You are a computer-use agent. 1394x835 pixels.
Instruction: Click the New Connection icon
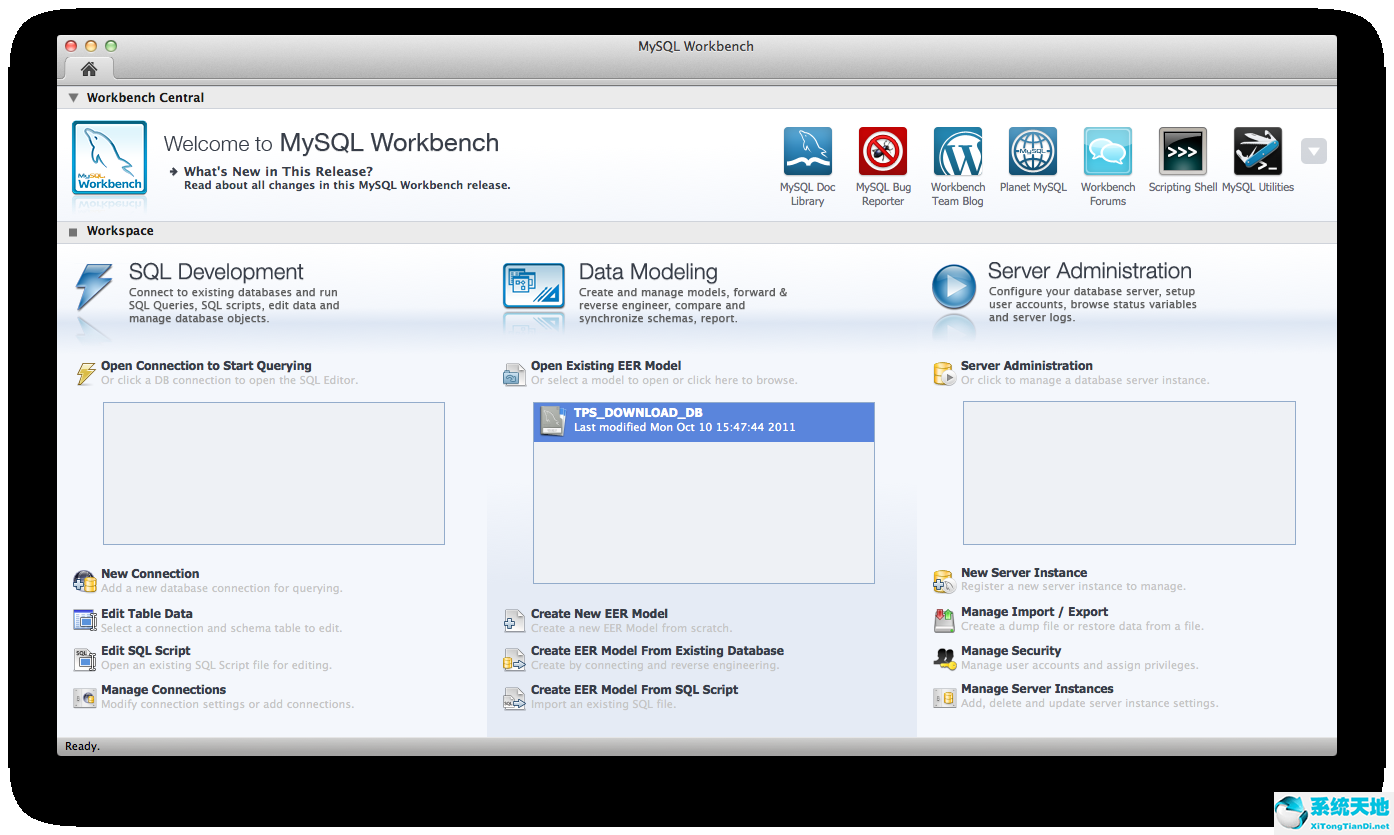84,580
